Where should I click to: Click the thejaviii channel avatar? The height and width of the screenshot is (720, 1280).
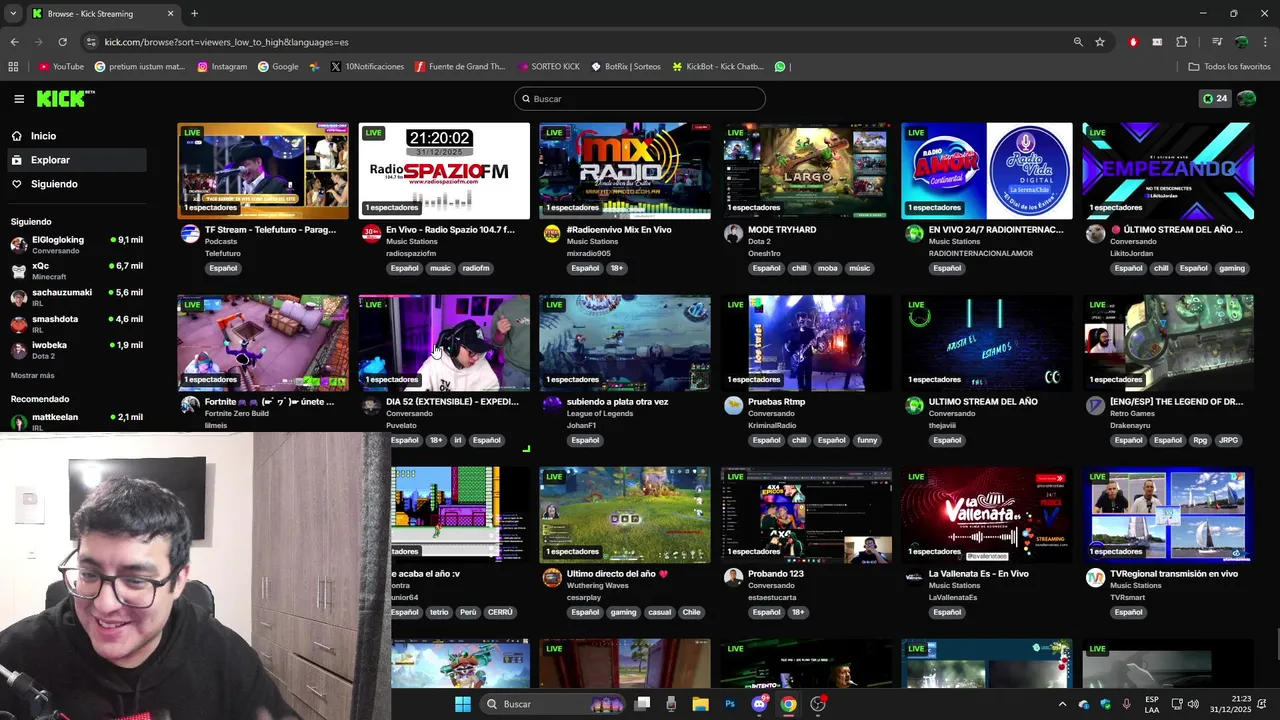click(914, 406)
